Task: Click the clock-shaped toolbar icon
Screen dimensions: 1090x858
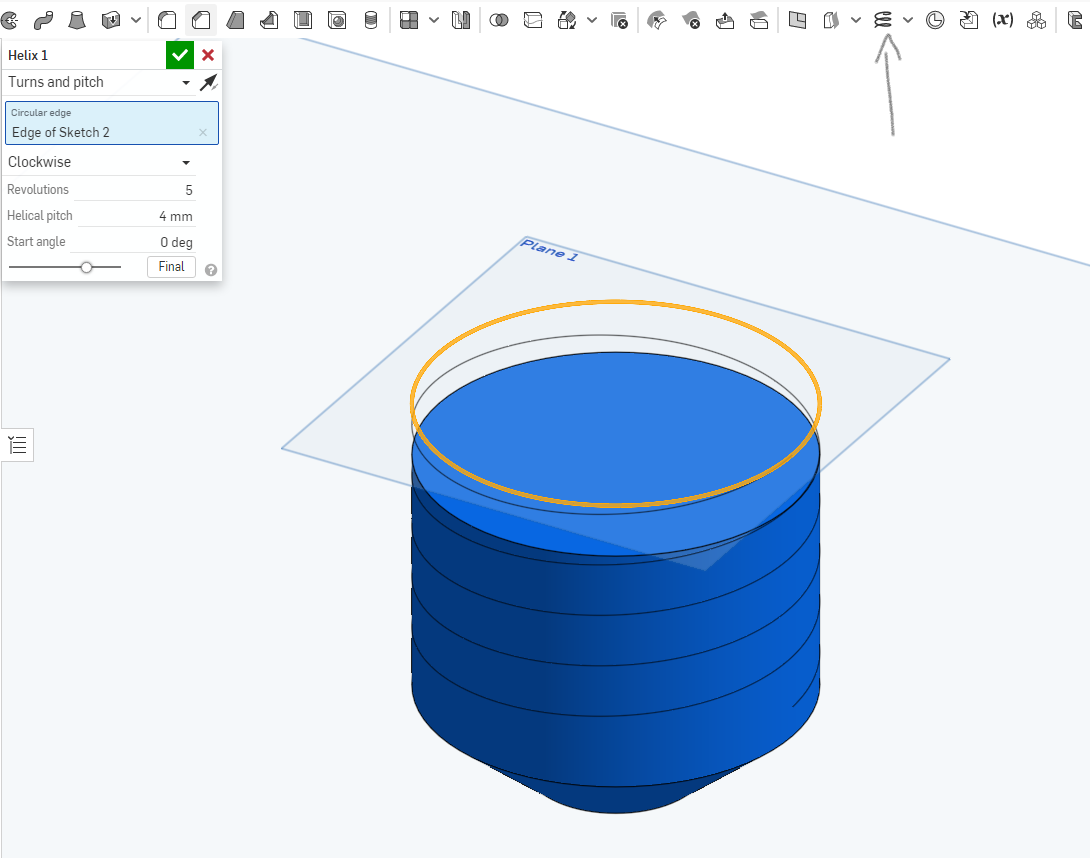Action: [x=935, y=20]
